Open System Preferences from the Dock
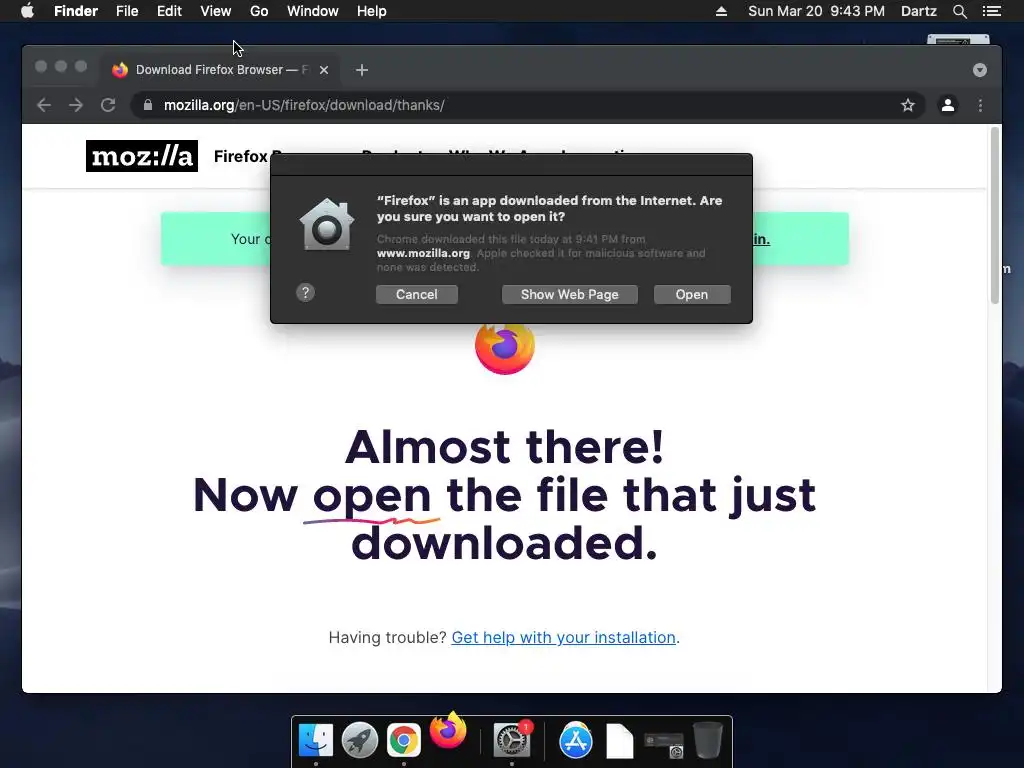Image resolution: width=1024 pixels, height=768 pixels. pos(512,739)
